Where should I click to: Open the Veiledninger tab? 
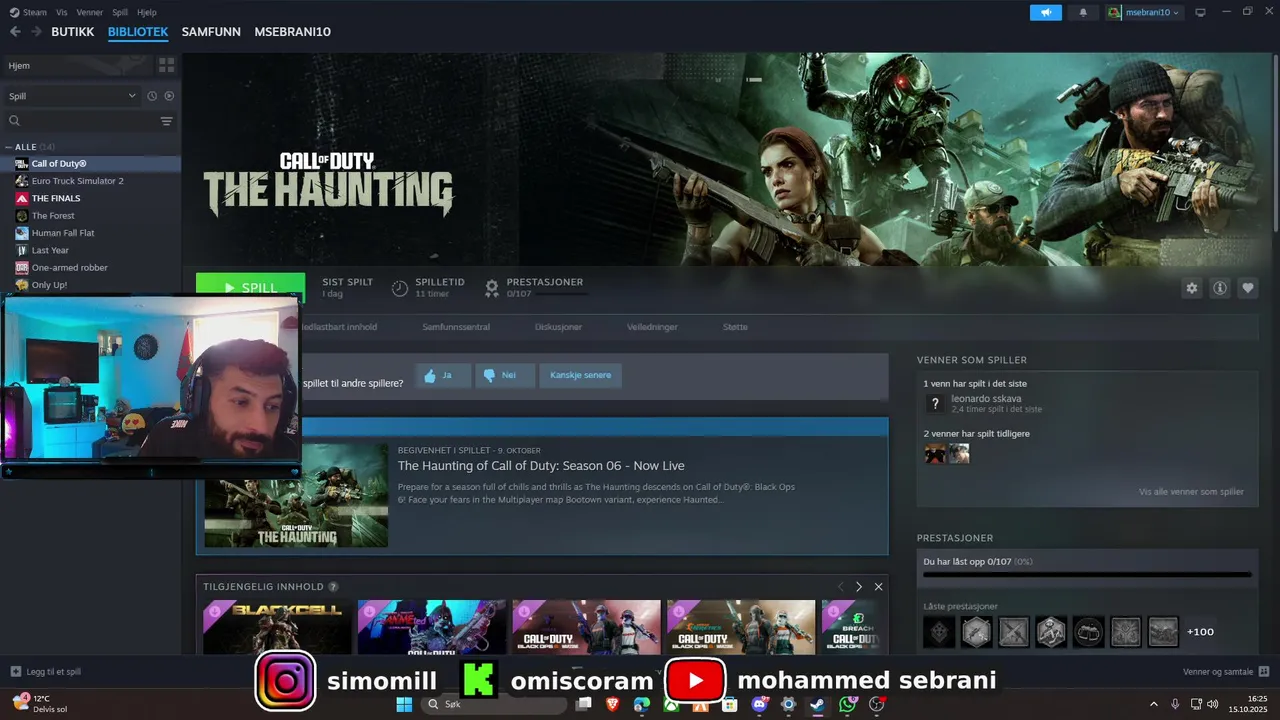tap(652, 327)
